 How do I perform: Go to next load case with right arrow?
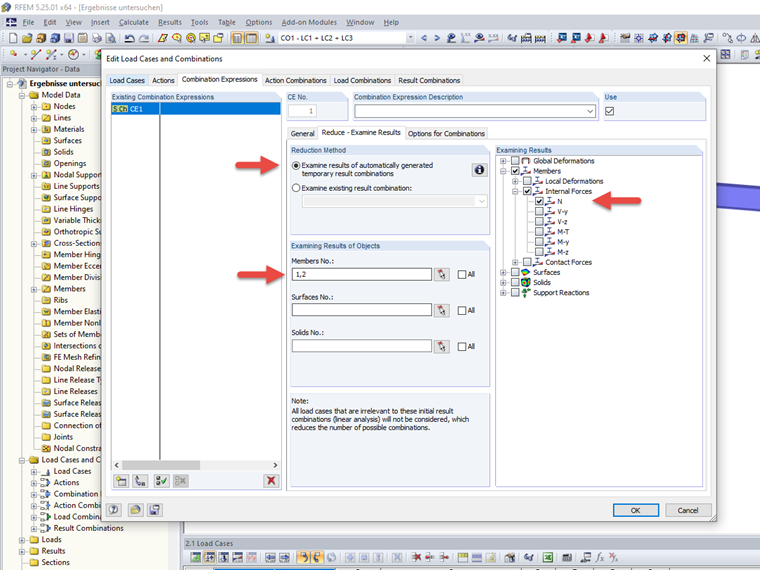[437, 38]
